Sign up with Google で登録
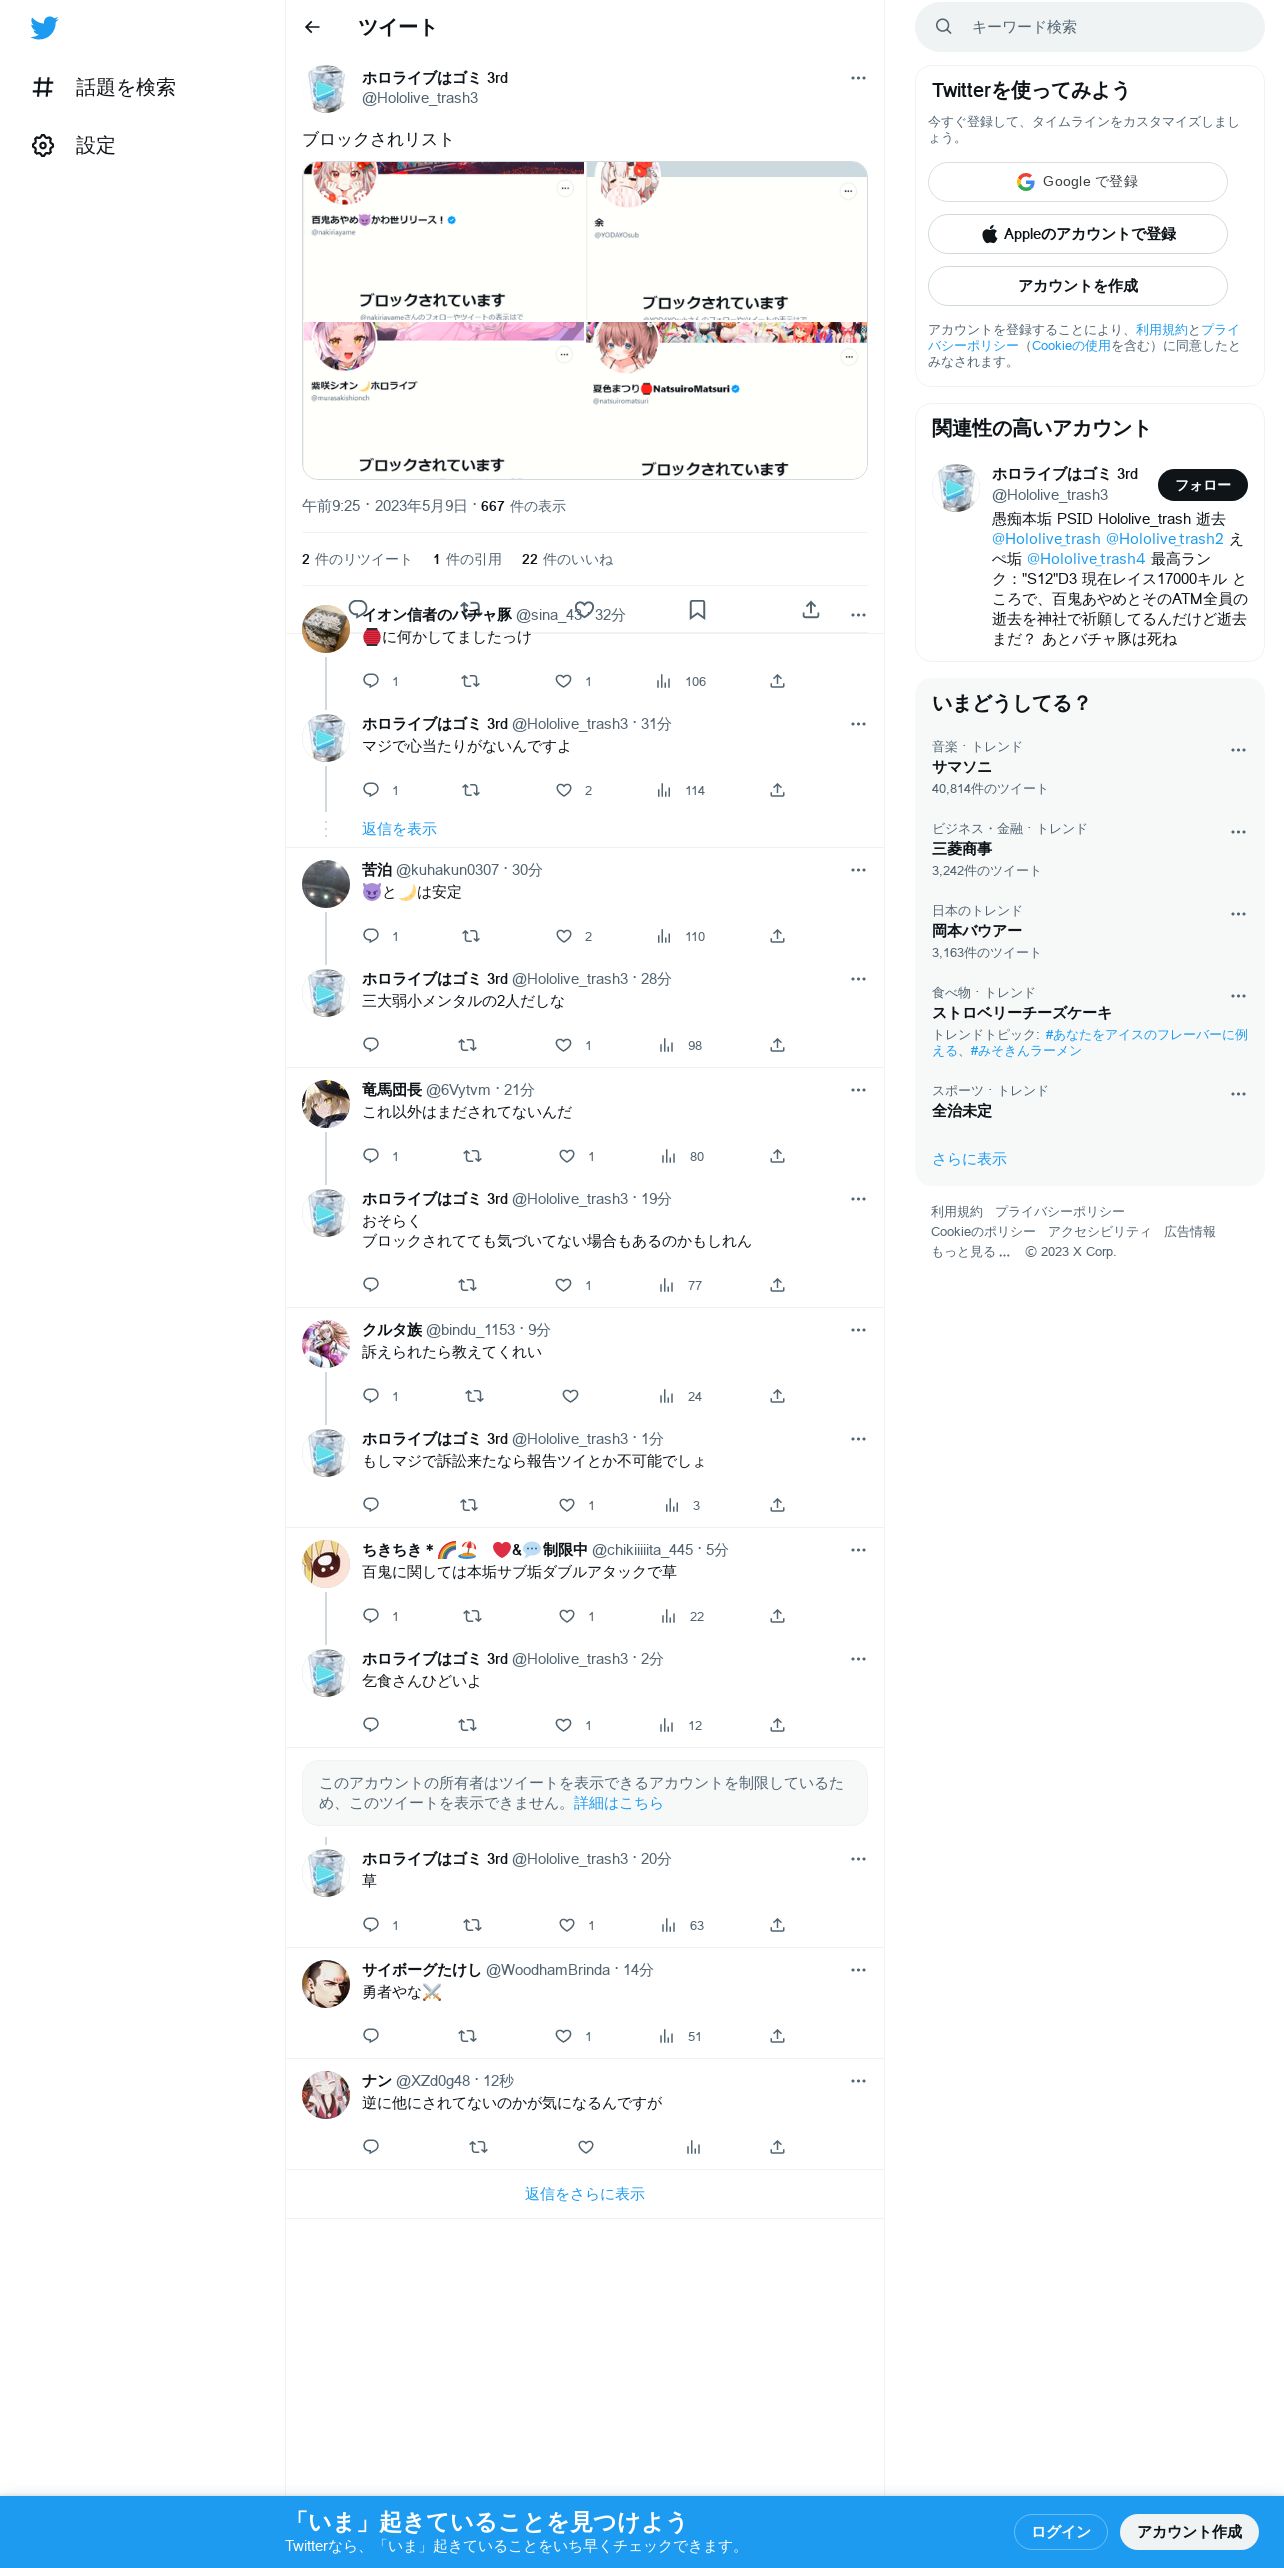This screenshot has height=2568, width=1284. [x=1077, y=182]
